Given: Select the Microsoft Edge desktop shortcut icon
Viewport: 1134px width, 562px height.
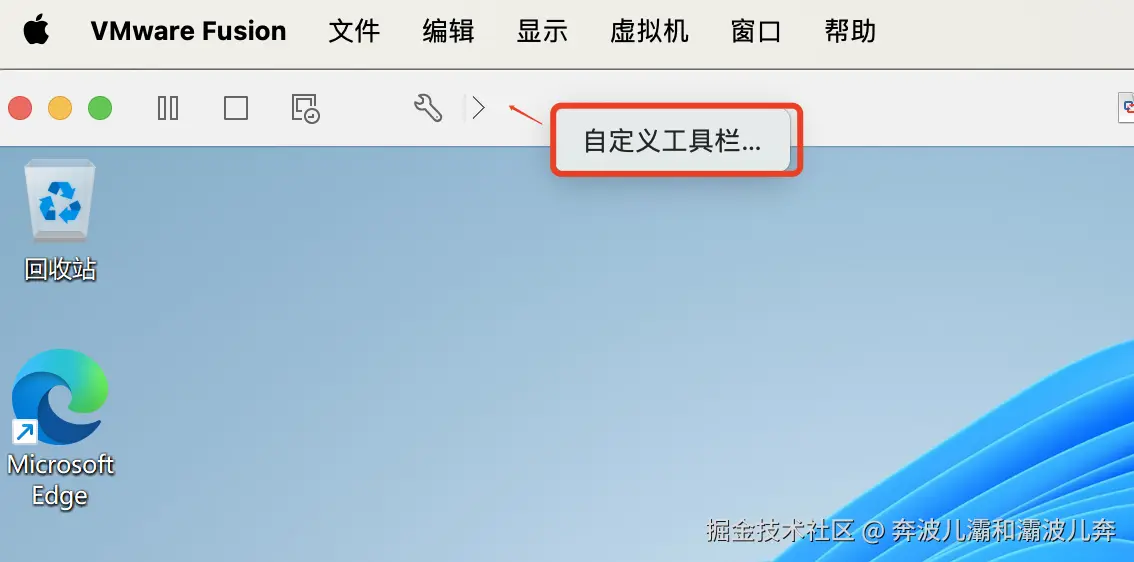Looking at the screenshot, I should click(x=61, y=428).
